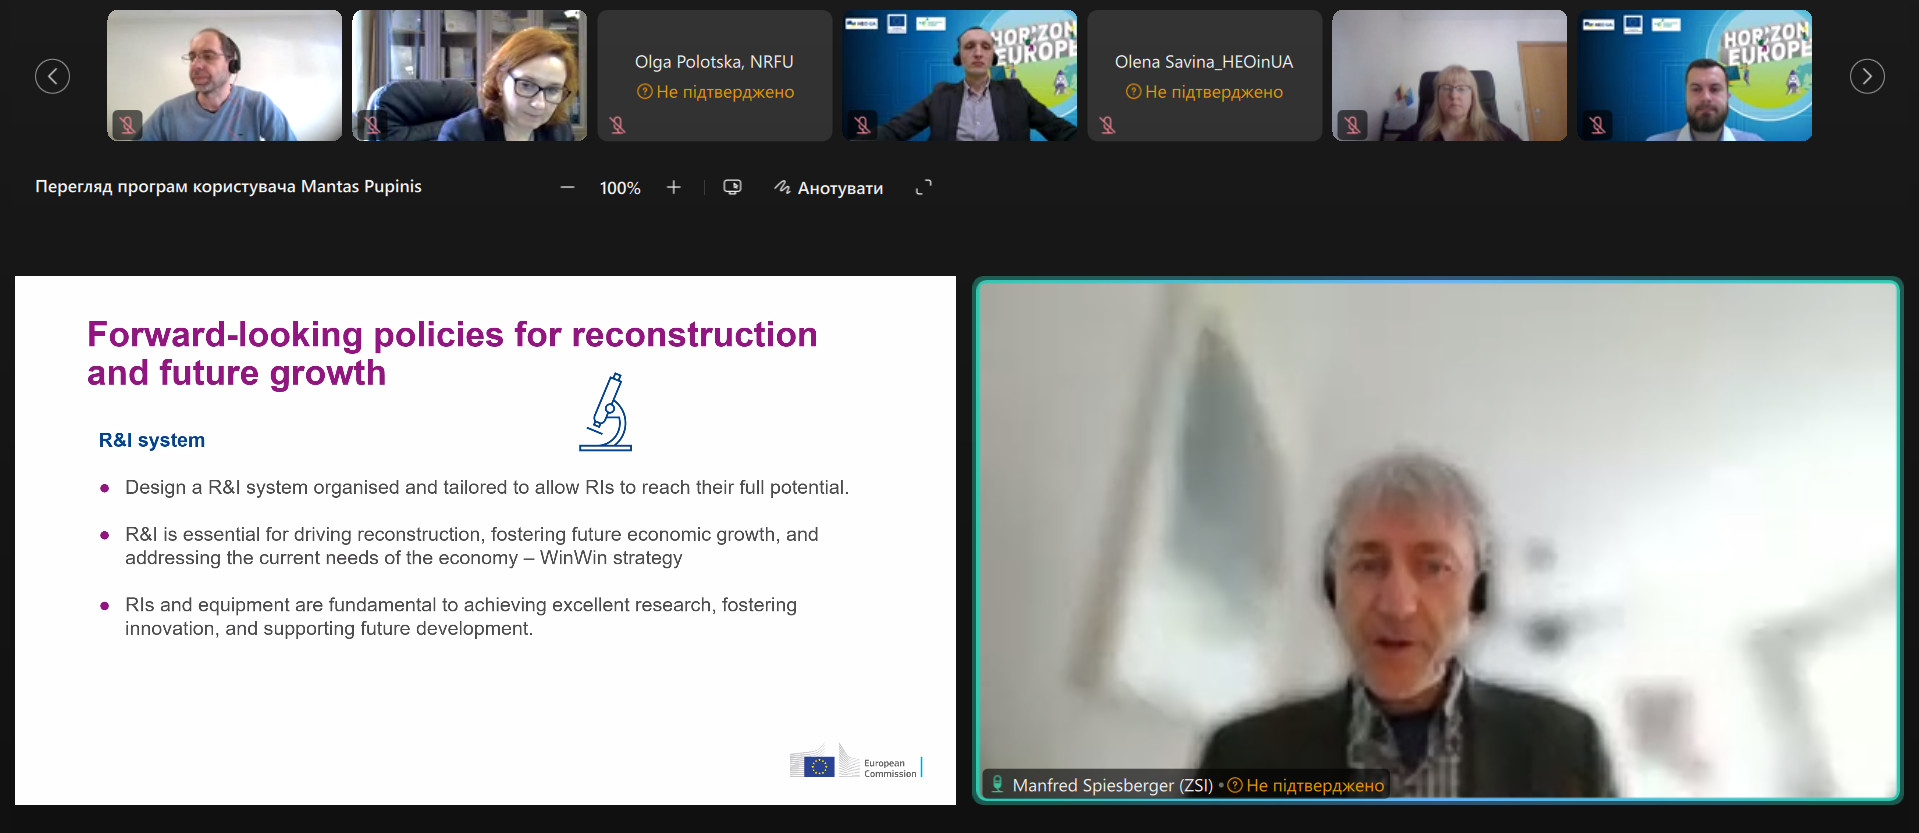
Task: Click unverified status under Olena Savina name
Action: (1204, 92)
